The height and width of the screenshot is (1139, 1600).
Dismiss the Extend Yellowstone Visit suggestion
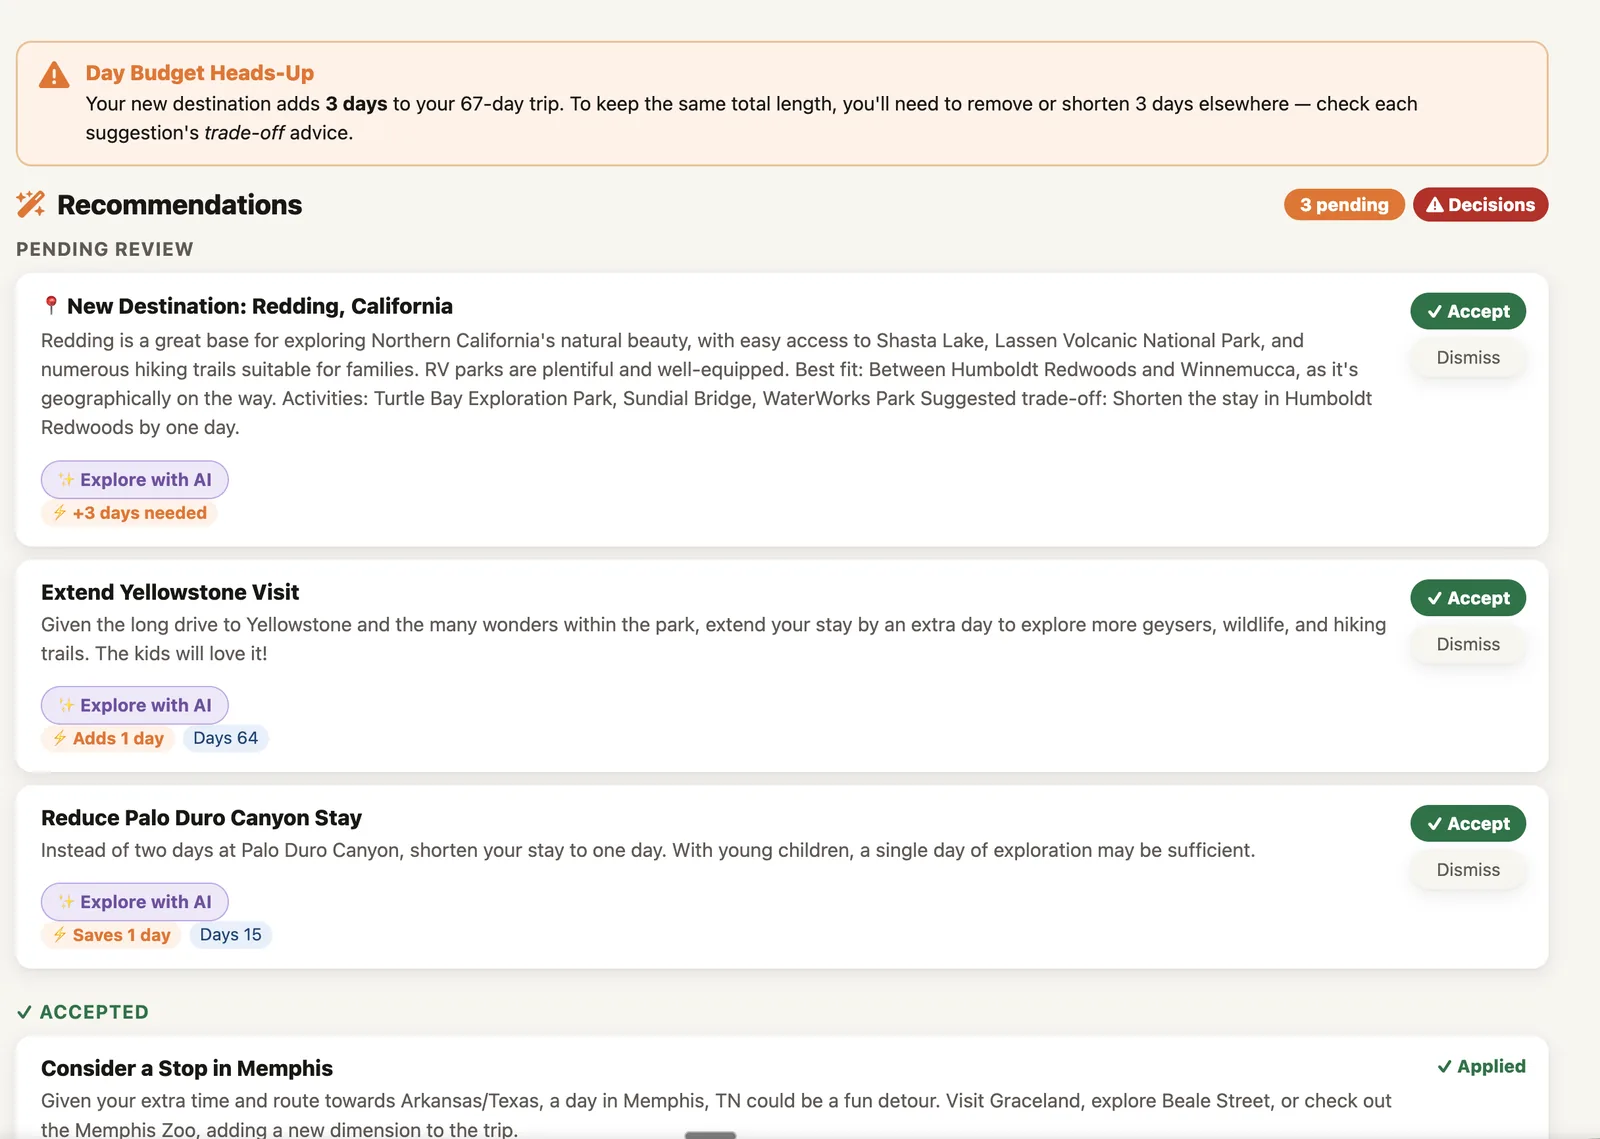coord(1468,645)
